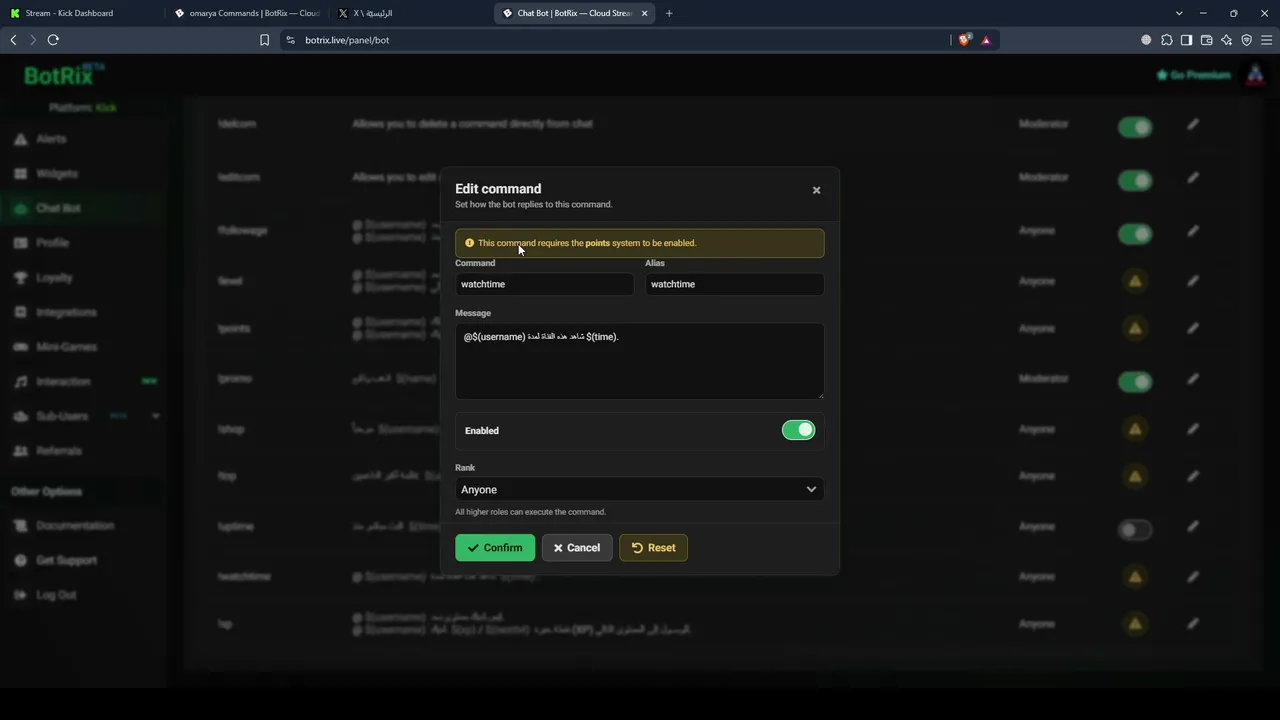Image resolution: width=1280 pixels, height=720 pixels.
Task: Switch to the Stream - Kick Dashboard tab
Action: (82, 13)
